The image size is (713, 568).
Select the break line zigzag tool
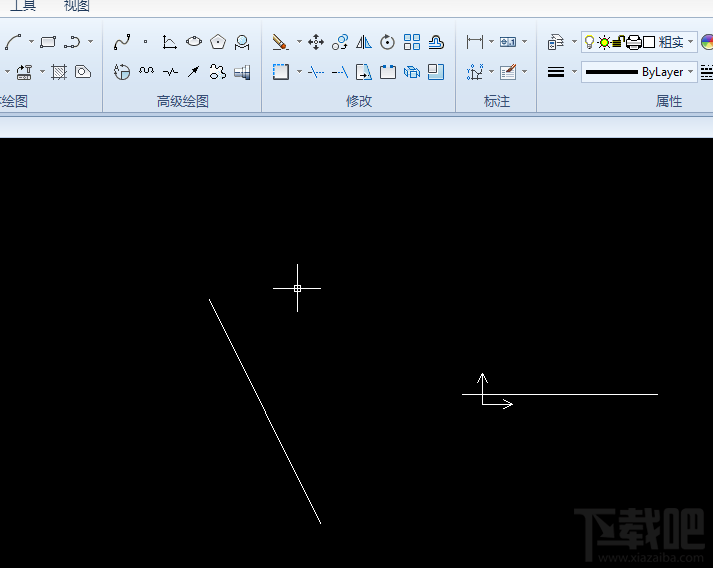coord(170,72)
